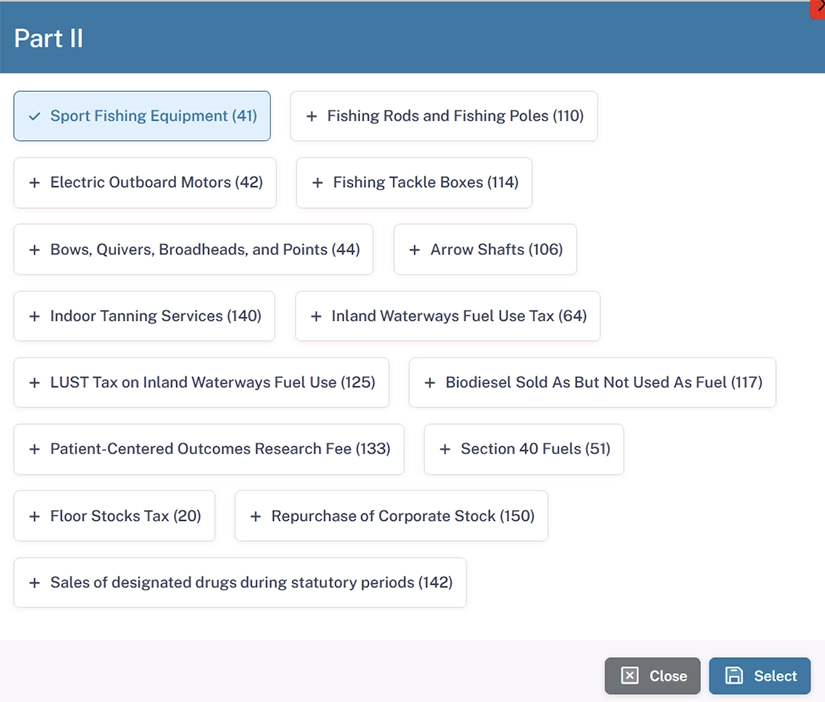
Task: Add Inland Waterways Fuel Use Tax (64)
Action: [x=448, y=316]
